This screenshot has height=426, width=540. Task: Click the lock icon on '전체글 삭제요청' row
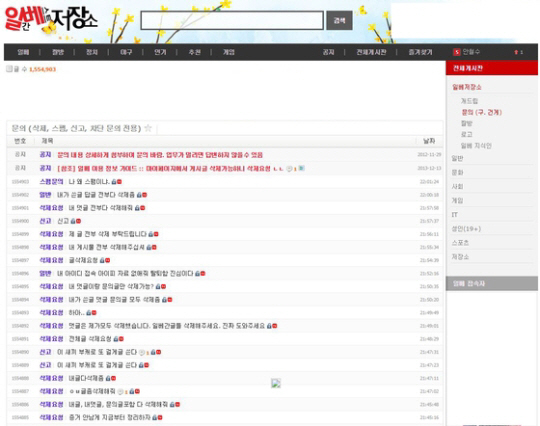click(116, 339)
